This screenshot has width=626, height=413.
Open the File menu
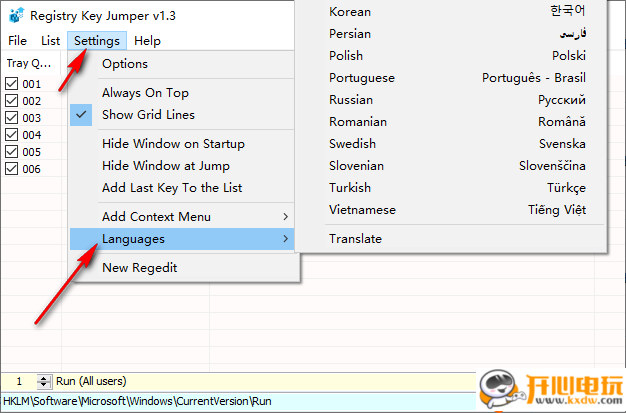17,41
